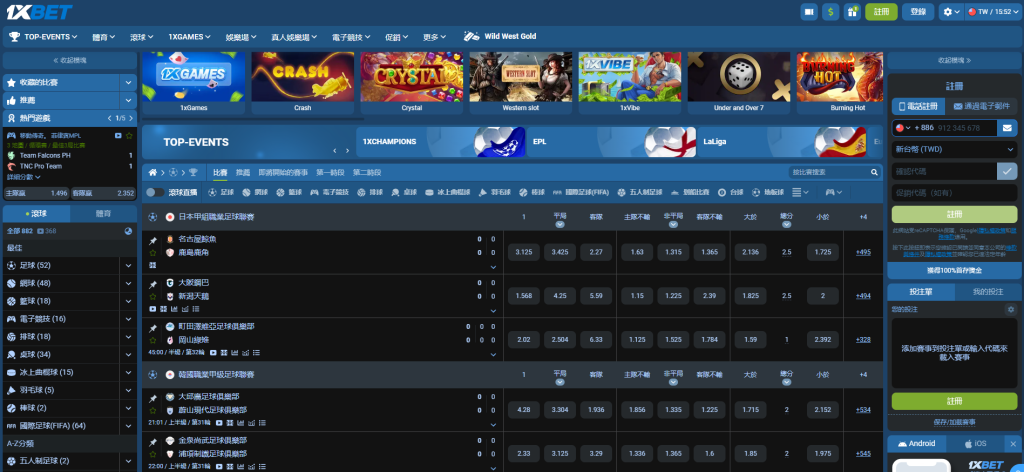The height and width of the screenshot is (472, 1024).
Task: Open the dollar sign payments icon
Action: tap(831, 11)
